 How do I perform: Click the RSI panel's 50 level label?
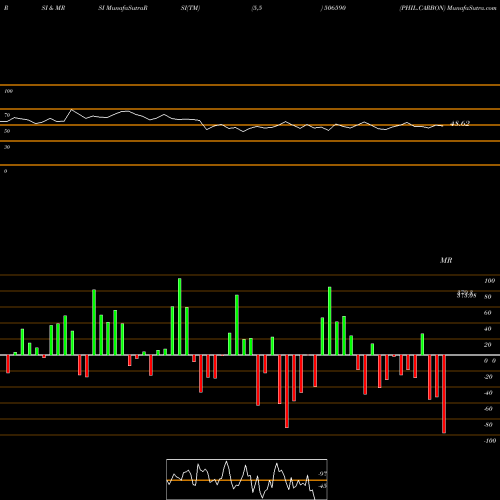[x=7, y=131]
